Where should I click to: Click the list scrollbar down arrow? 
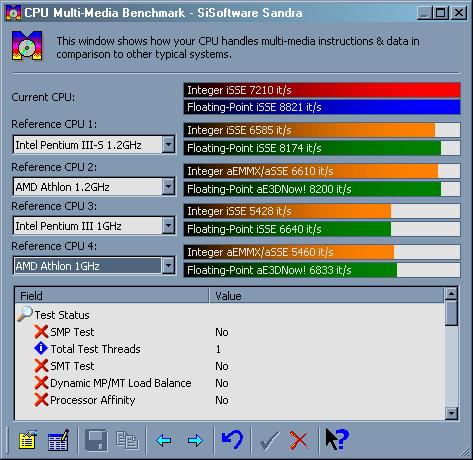pyautogui.click(x=451, y=413)
